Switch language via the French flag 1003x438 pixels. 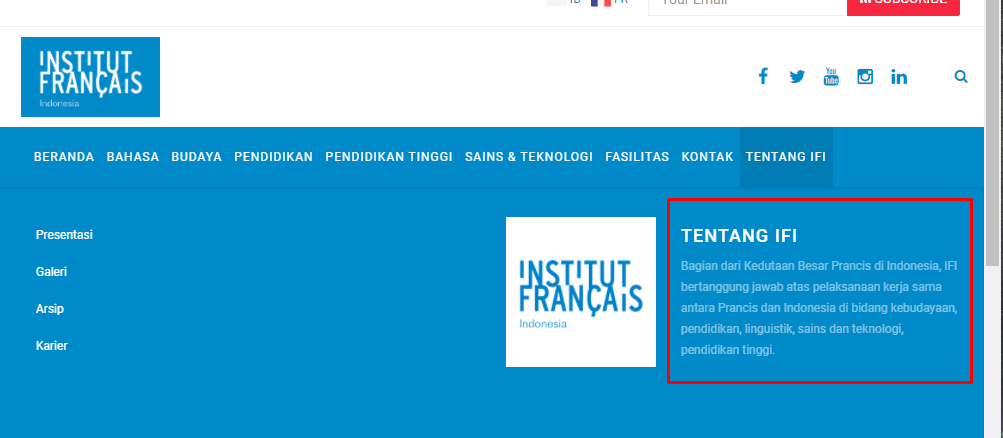[601, 3]
